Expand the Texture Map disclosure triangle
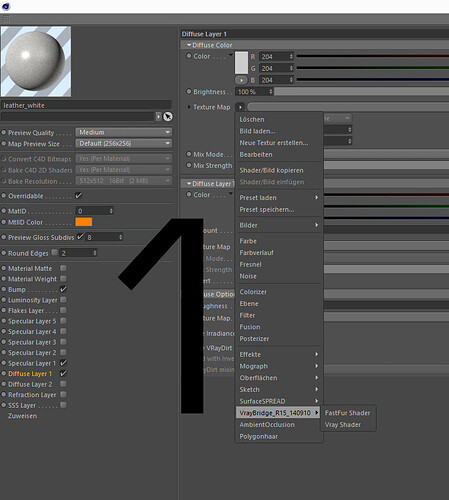This screenshot has height=500, width=449. (x=189, y=107)
